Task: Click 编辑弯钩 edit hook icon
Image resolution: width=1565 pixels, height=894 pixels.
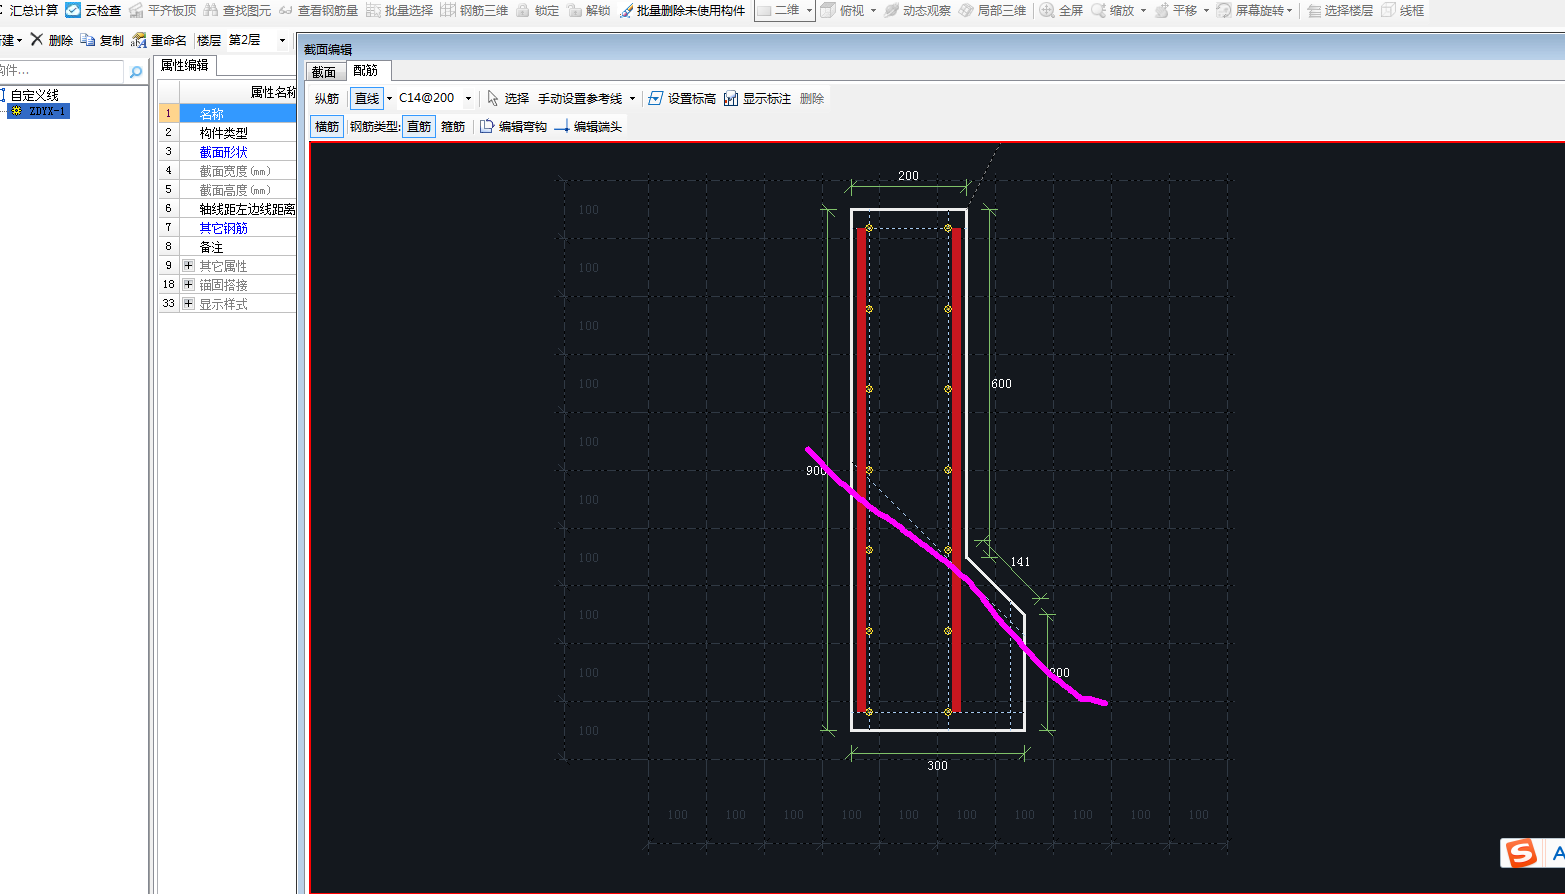Action: point(487,126)
